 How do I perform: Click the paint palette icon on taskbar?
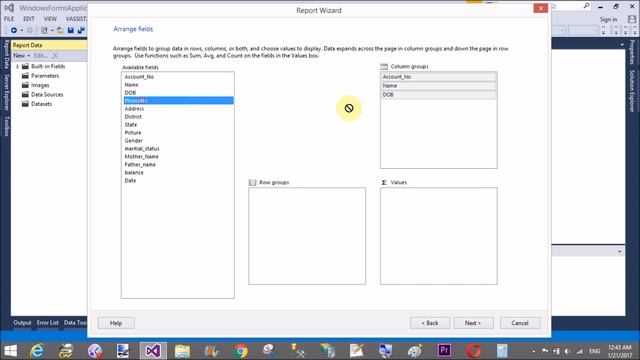click(x=415, y=351)
